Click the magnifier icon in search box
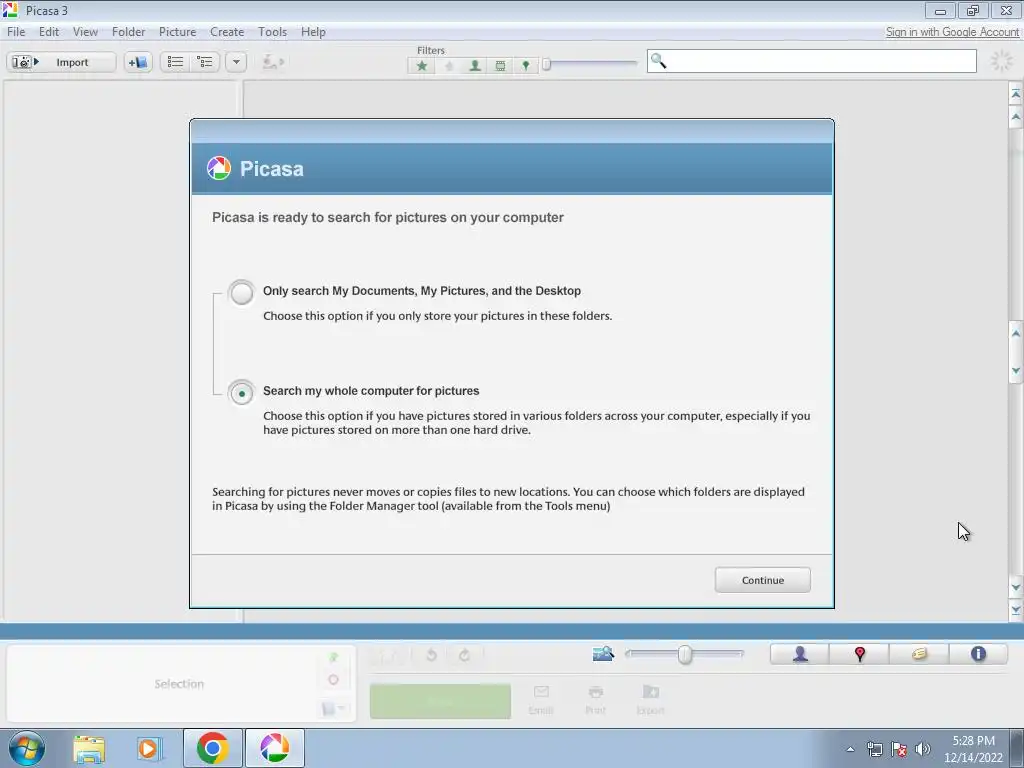 (x=658, y=61)
